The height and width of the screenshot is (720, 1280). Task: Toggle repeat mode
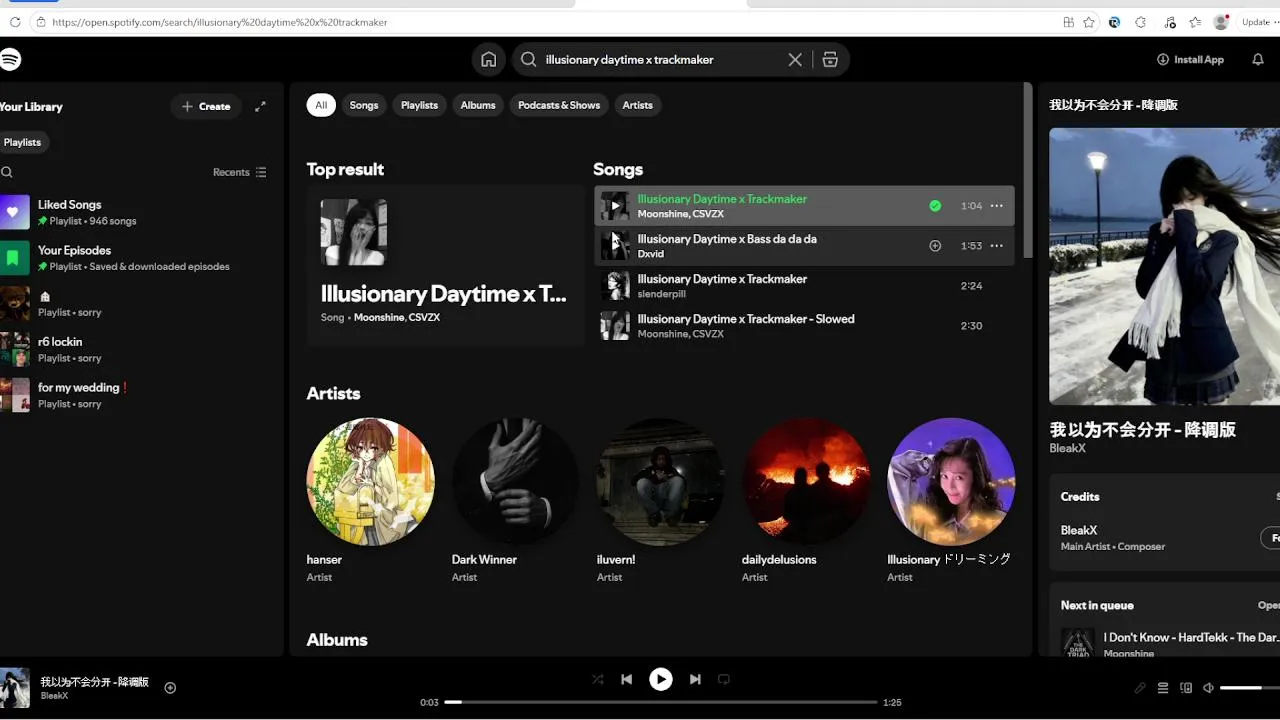coord(724,679)
